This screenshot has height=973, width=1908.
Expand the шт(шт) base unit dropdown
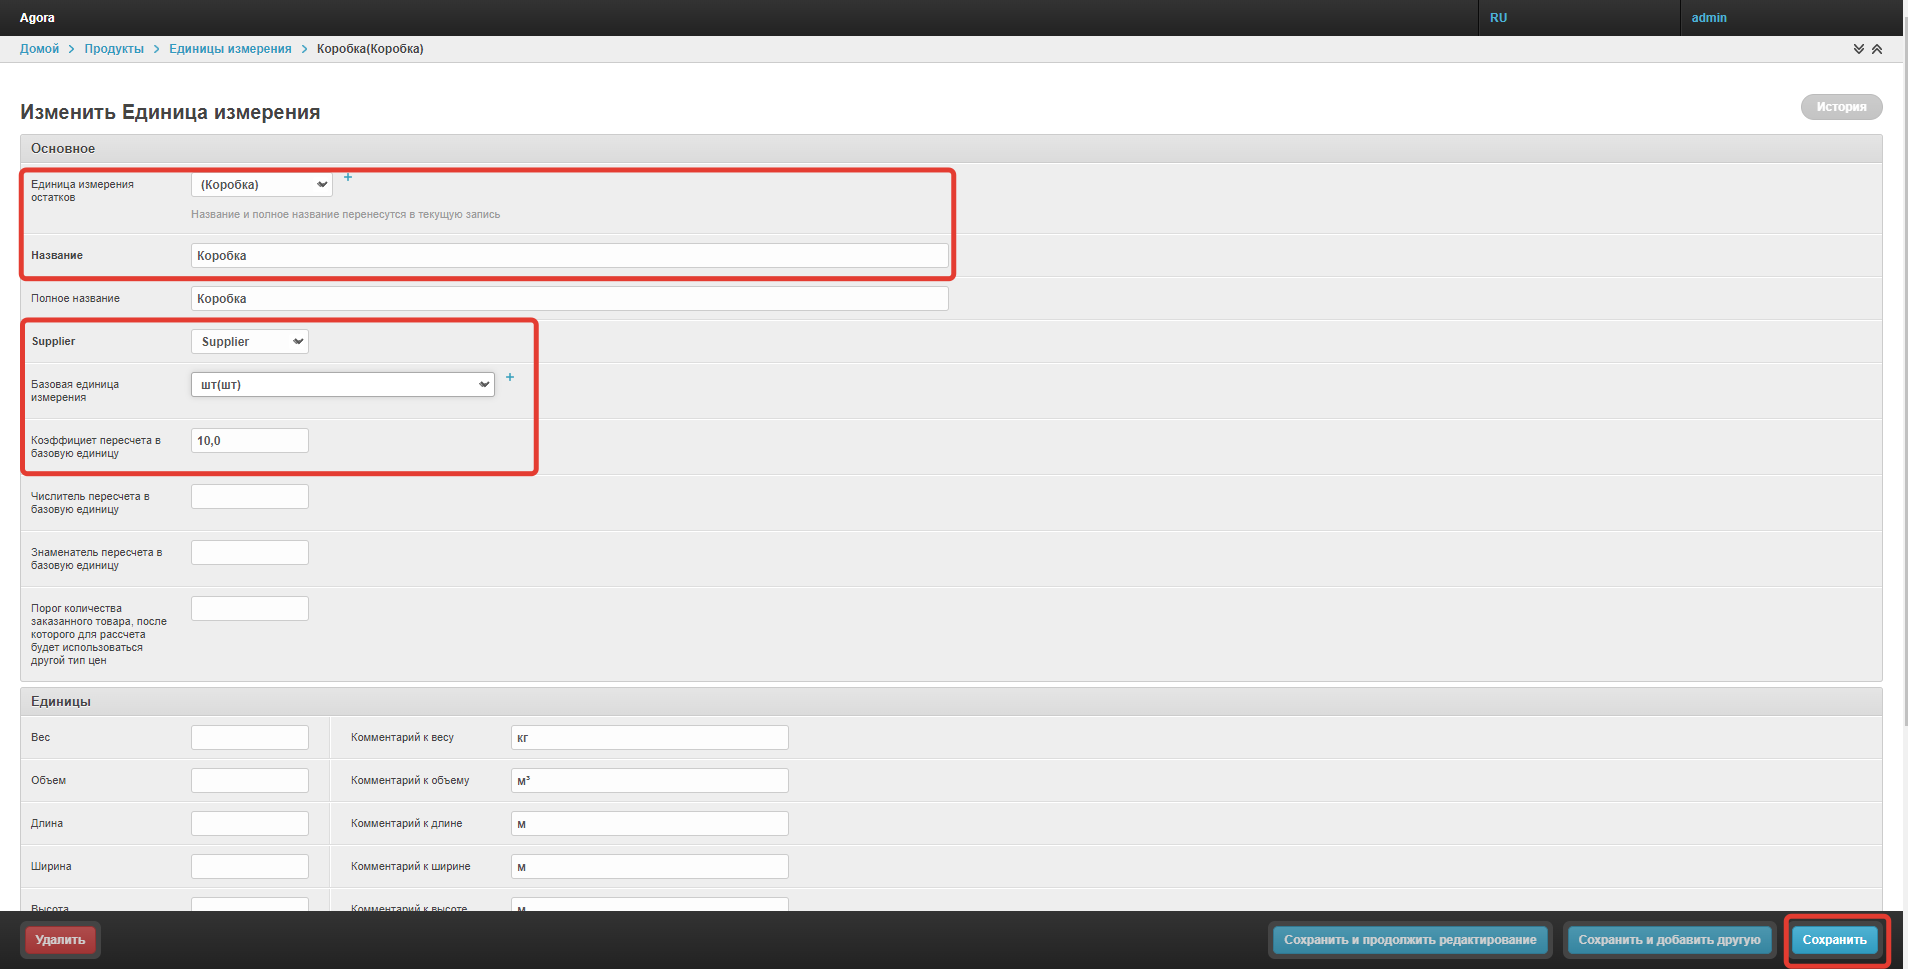click(x=343, y=385)
